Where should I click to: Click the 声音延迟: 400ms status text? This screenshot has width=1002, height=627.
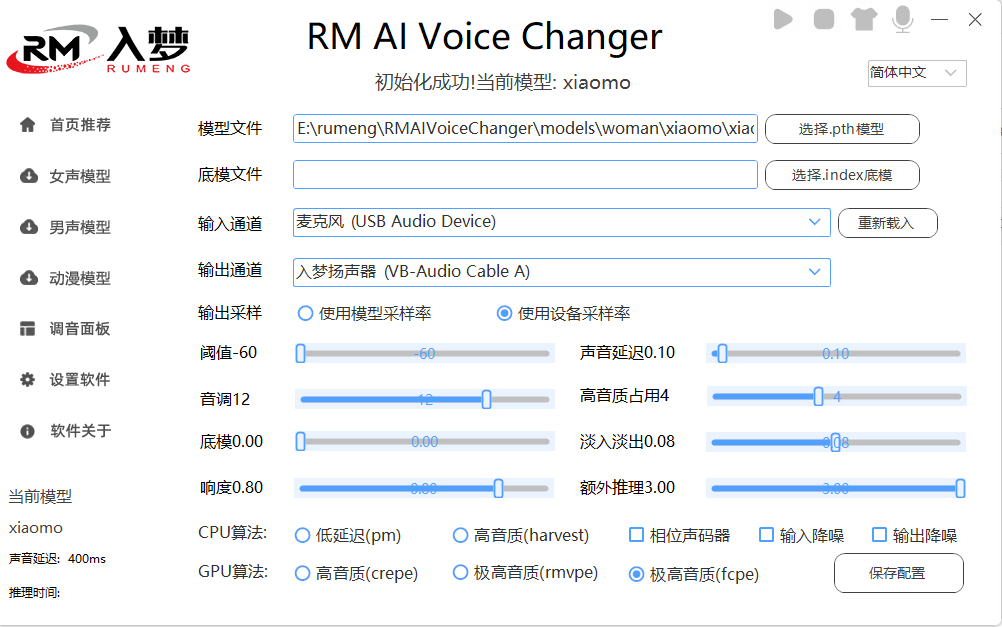pos(57,559)
